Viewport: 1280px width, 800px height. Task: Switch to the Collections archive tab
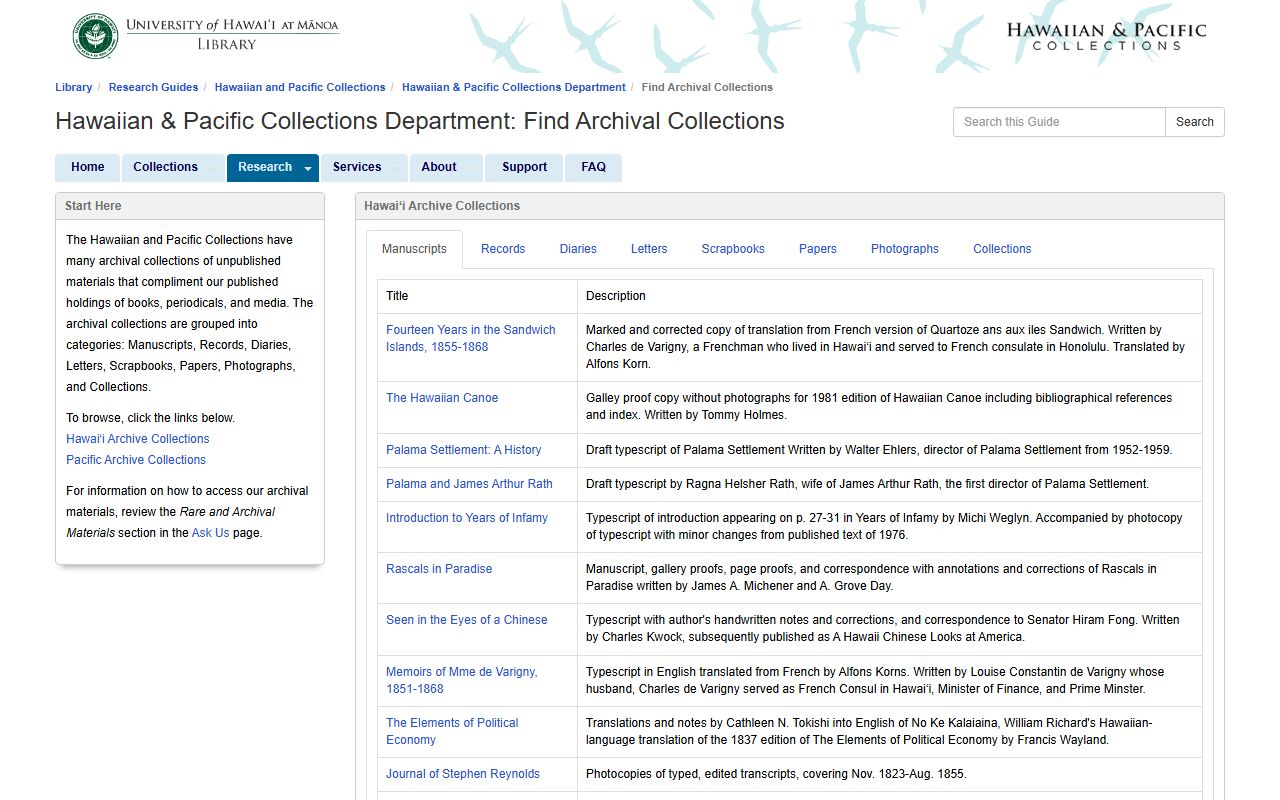pos(1002,249)
